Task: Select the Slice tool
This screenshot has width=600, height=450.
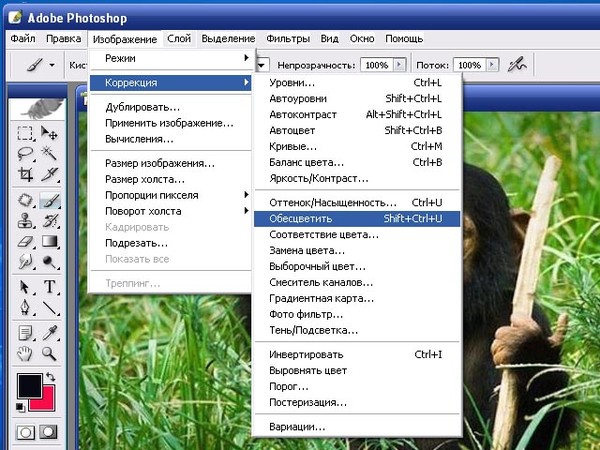Action: tap(49, 174)
